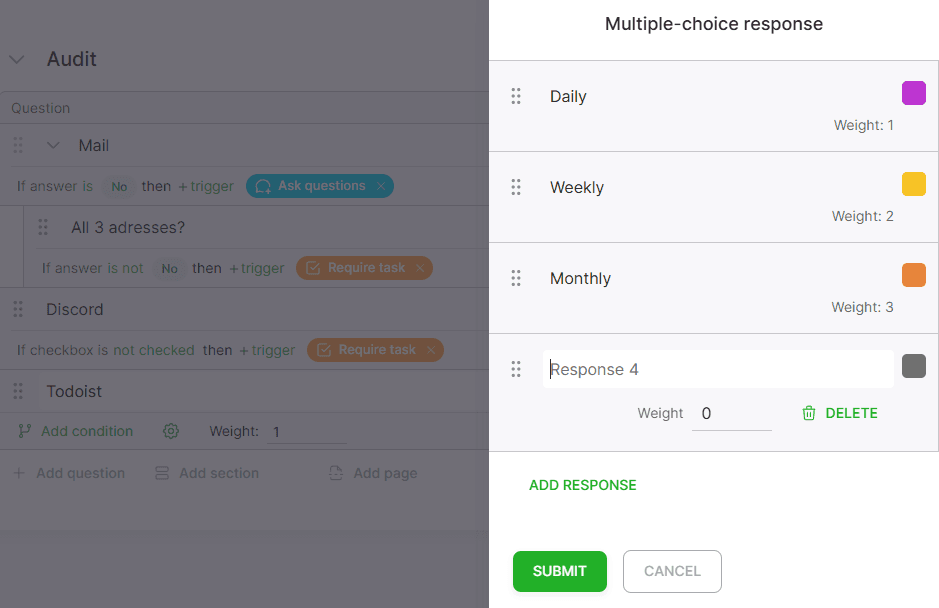Click the Add section icon
The width and height of the screenshot is (939, 608).
click(162, 473)
